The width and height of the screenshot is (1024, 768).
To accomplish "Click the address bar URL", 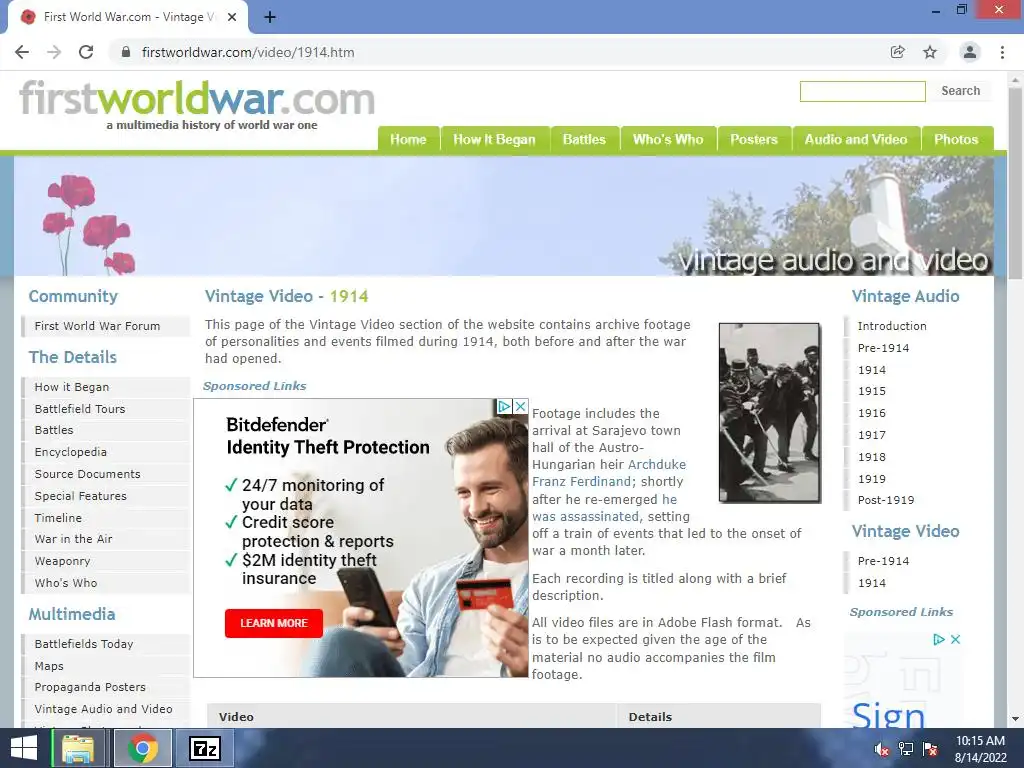I will pos(248,52).
